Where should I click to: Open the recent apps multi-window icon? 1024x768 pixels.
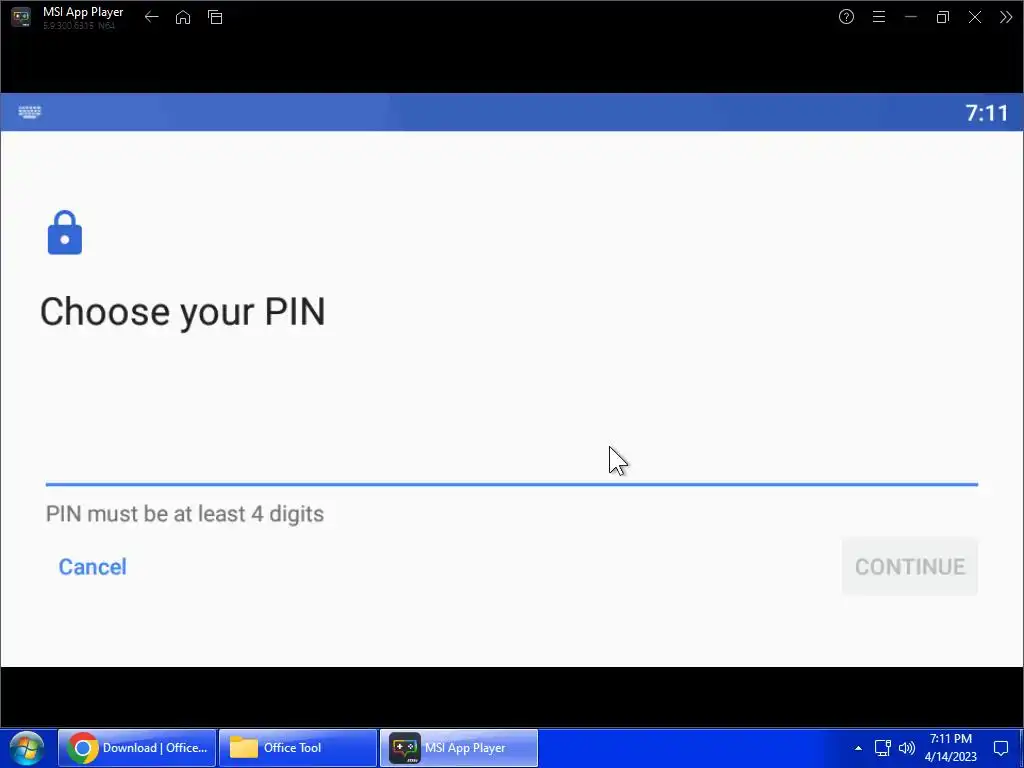pos(215,17)
